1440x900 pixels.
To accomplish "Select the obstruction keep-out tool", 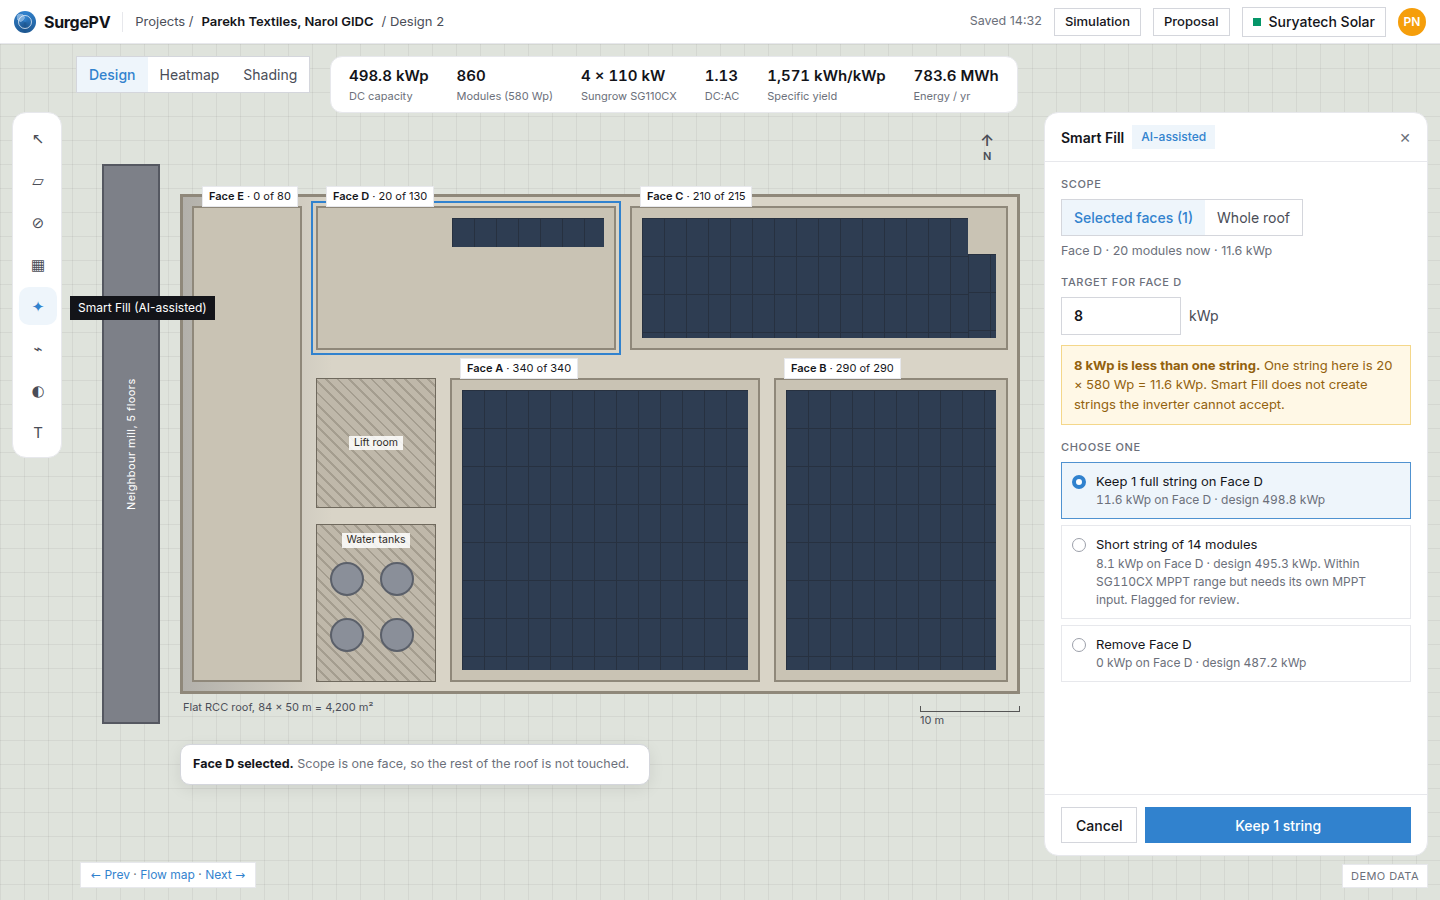I will 38,223.
